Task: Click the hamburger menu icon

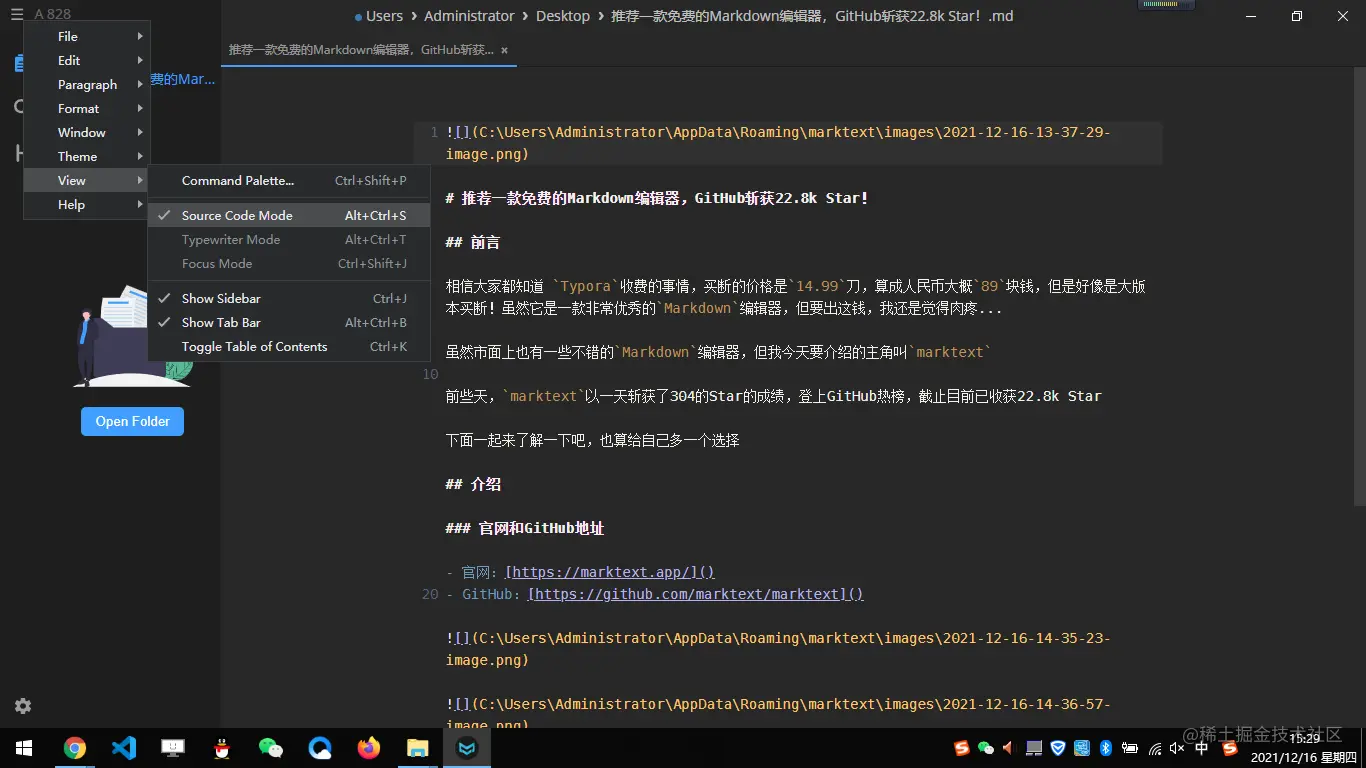Action: tap(17, 14)
